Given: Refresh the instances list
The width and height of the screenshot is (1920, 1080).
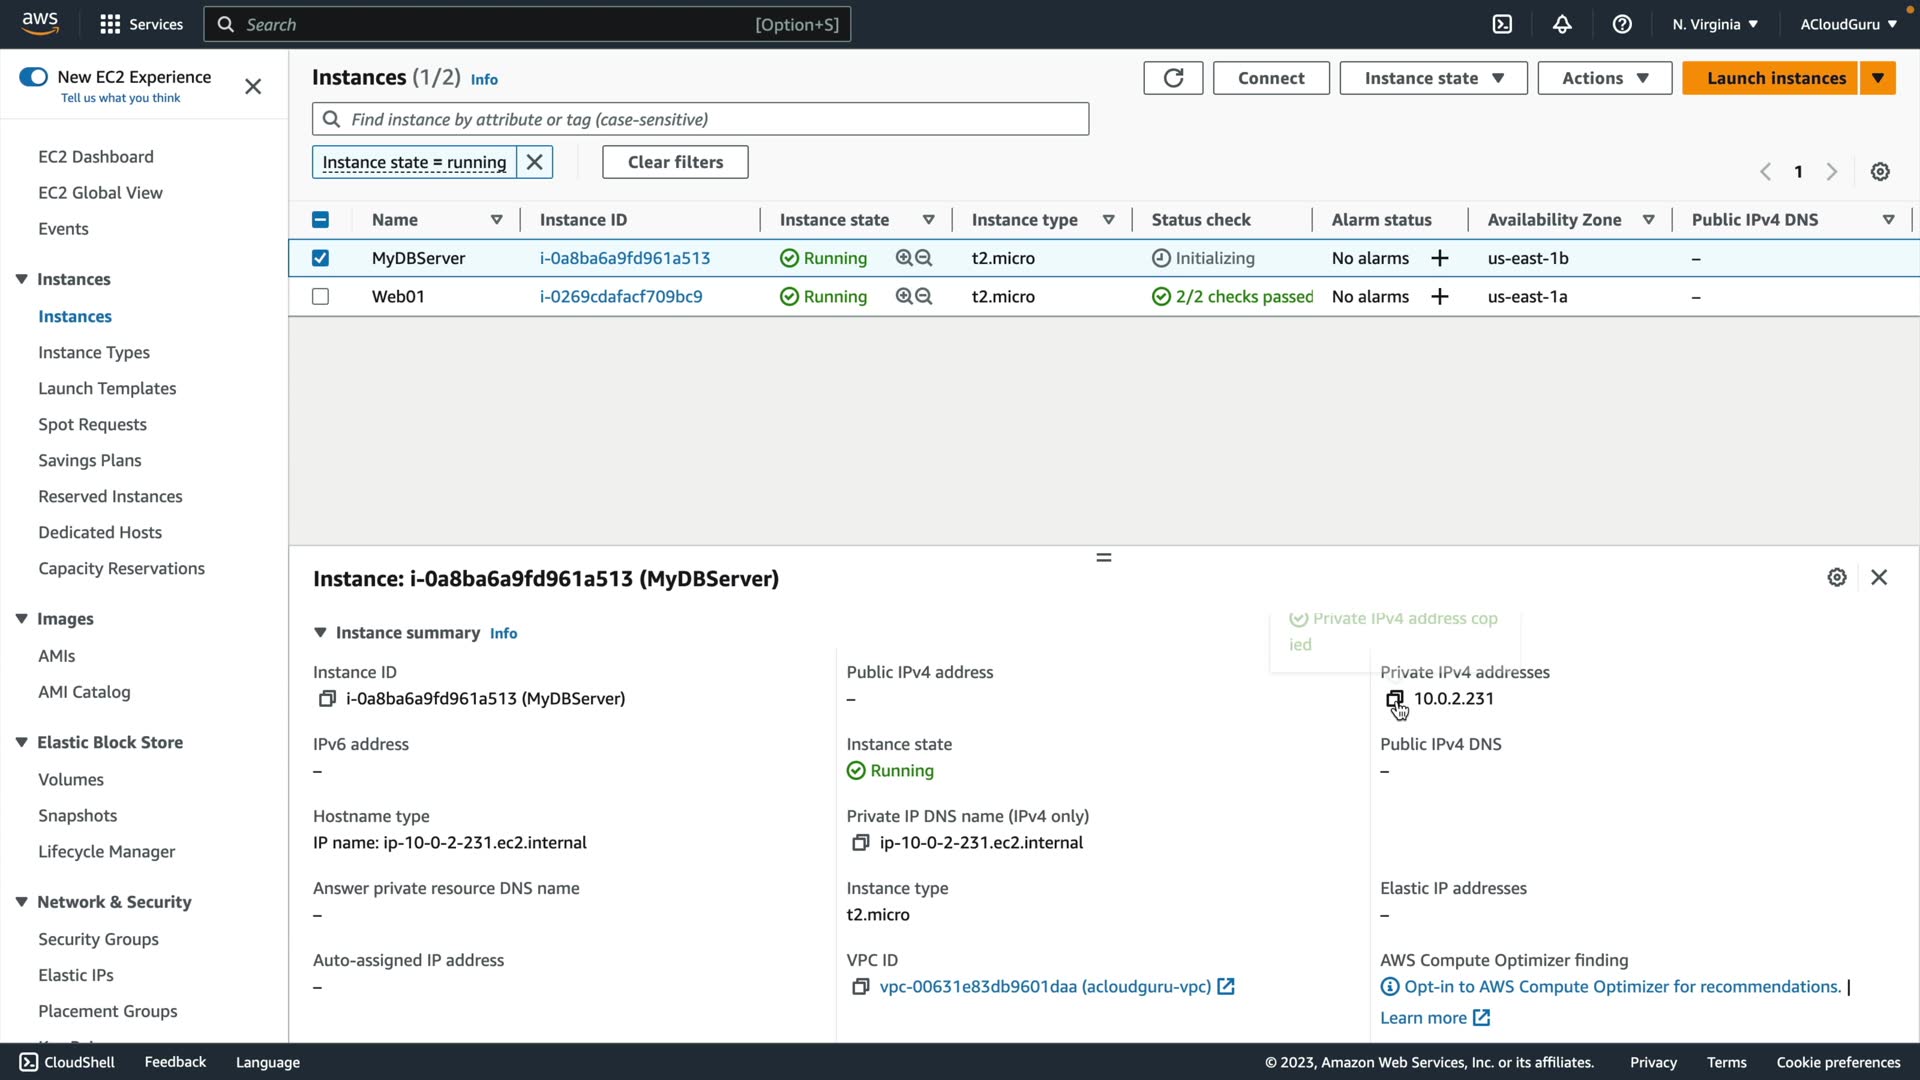Looking at the screenshot, I should coord(1173,78).
